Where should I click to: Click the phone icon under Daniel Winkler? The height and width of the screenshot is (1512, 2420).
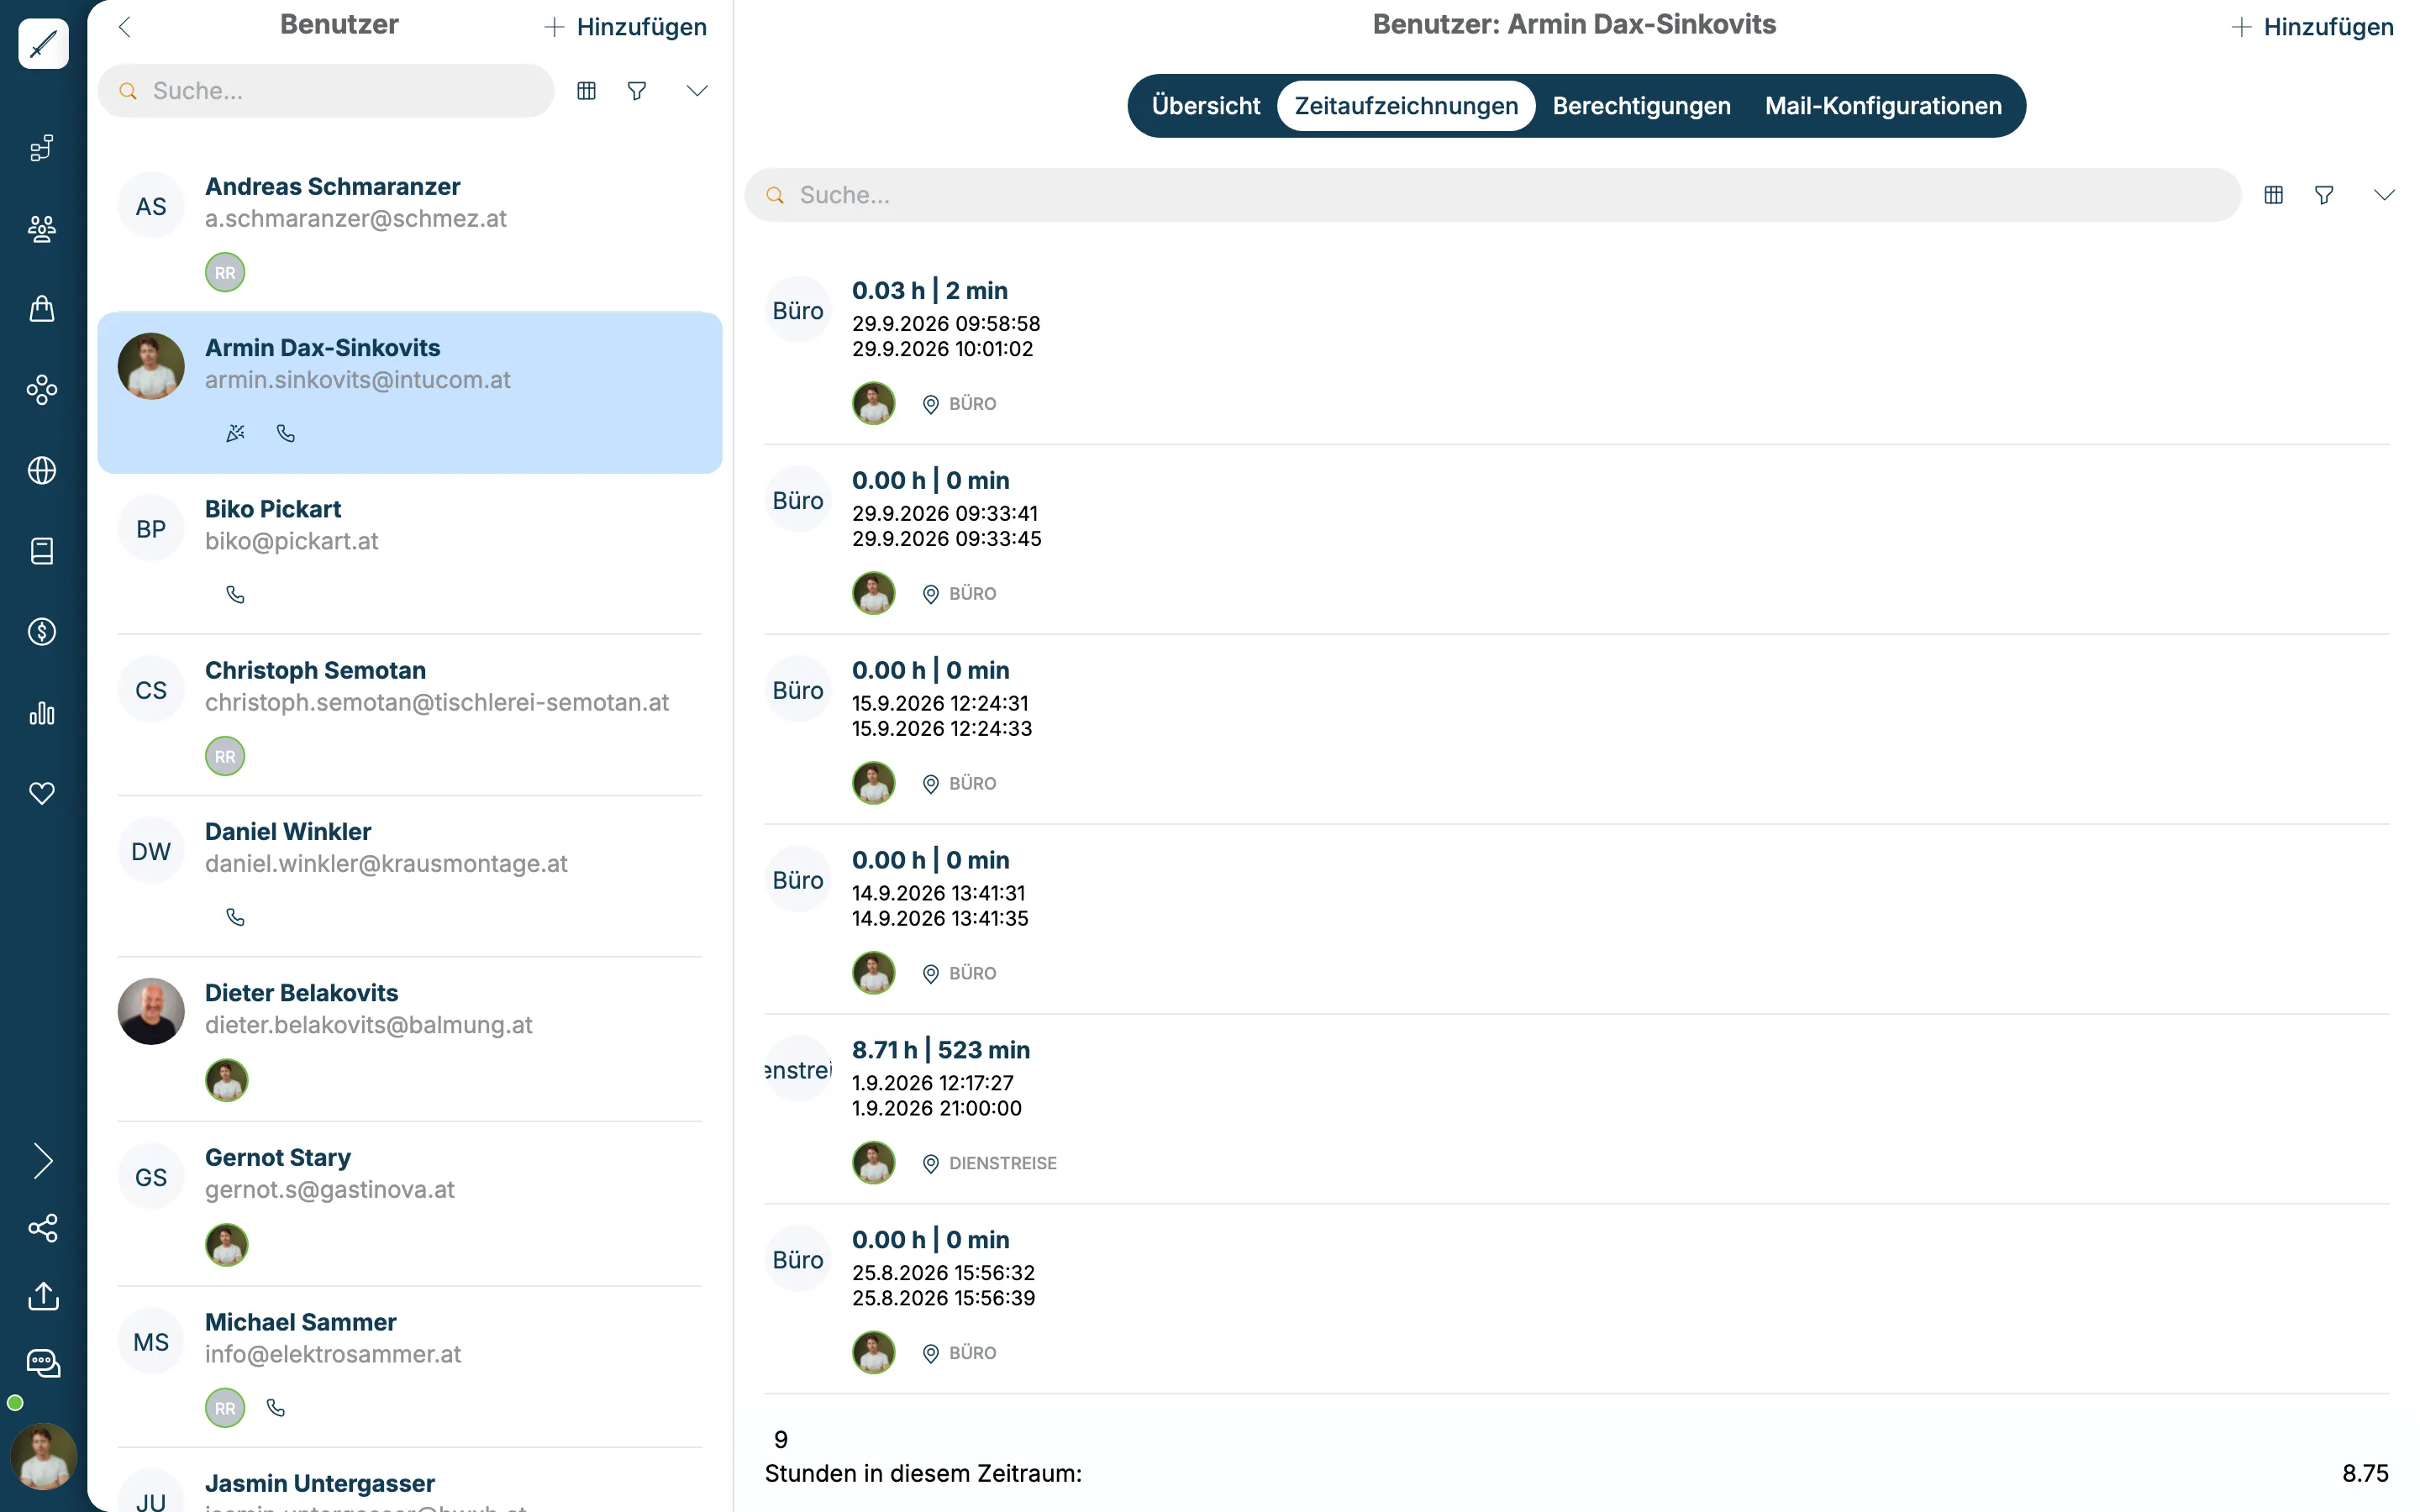[x=236, y=917]
